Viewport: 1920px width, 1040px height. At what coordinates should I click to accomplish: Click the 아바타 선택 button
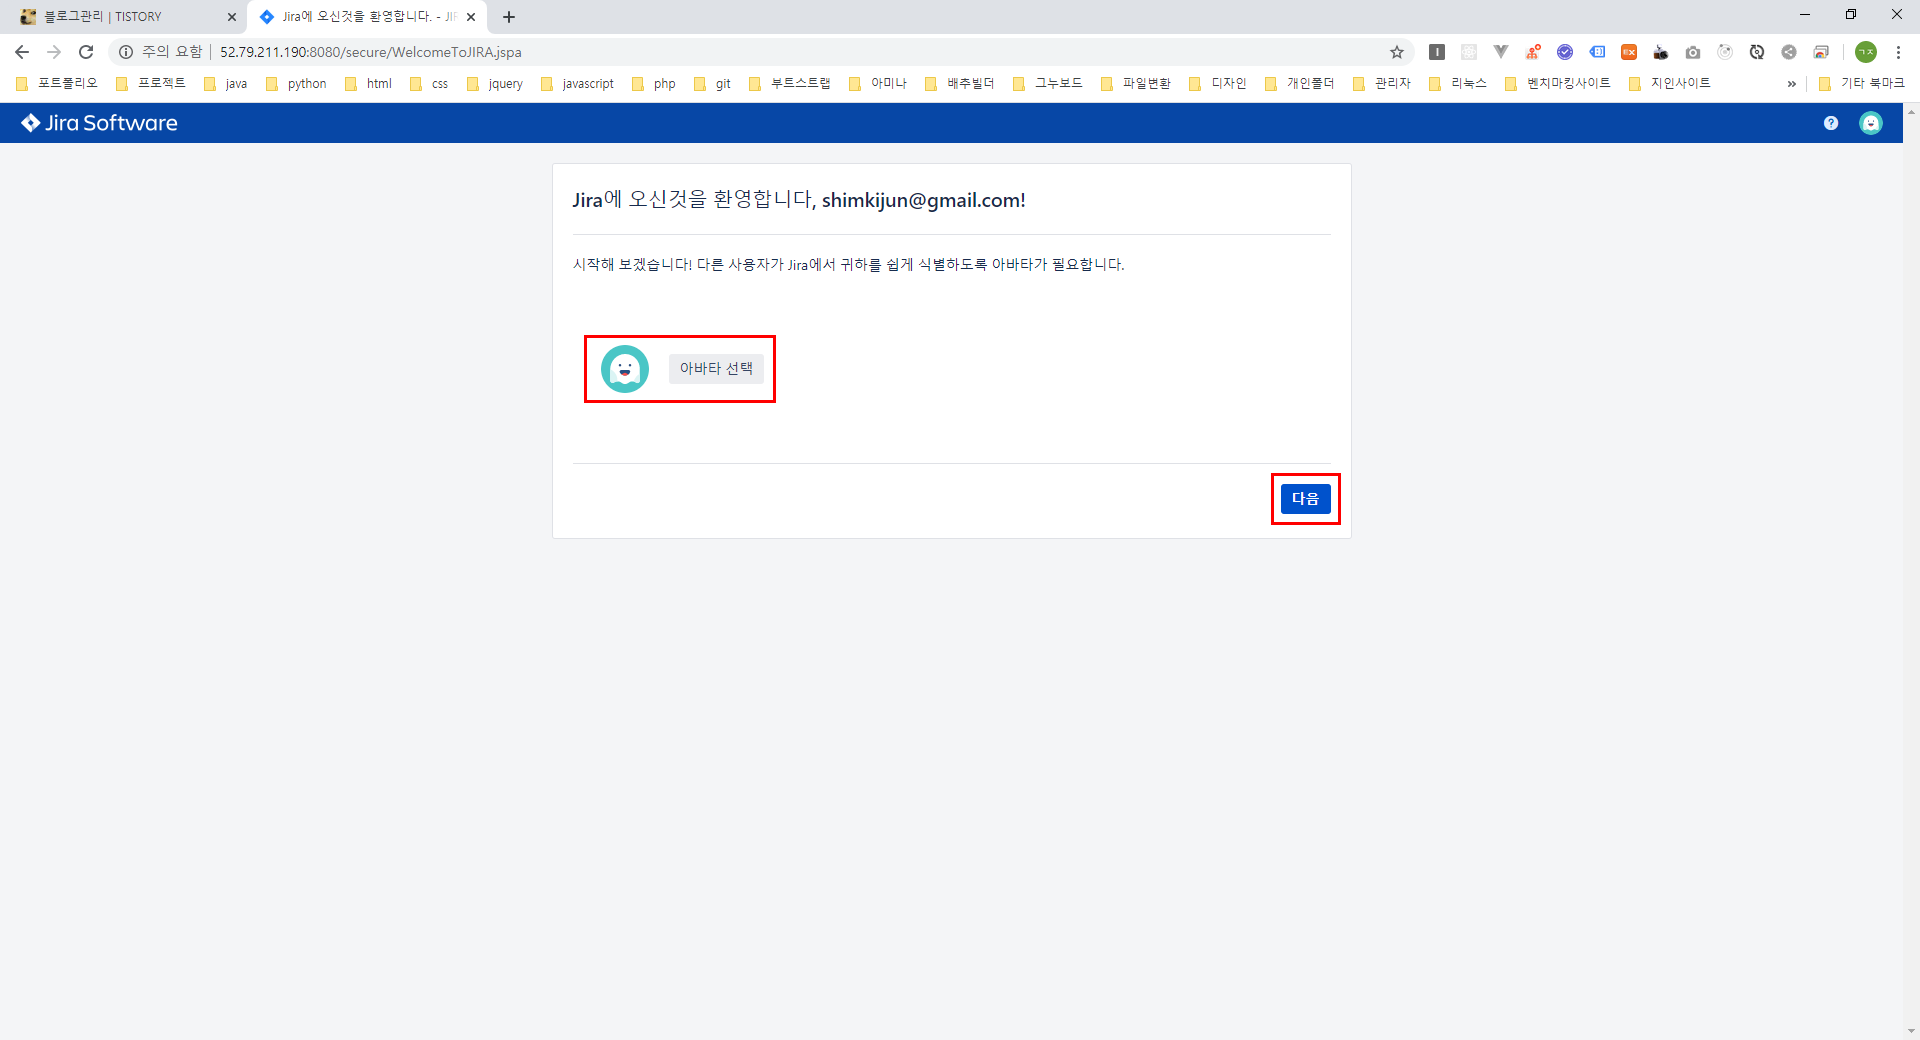coord(716,369)
